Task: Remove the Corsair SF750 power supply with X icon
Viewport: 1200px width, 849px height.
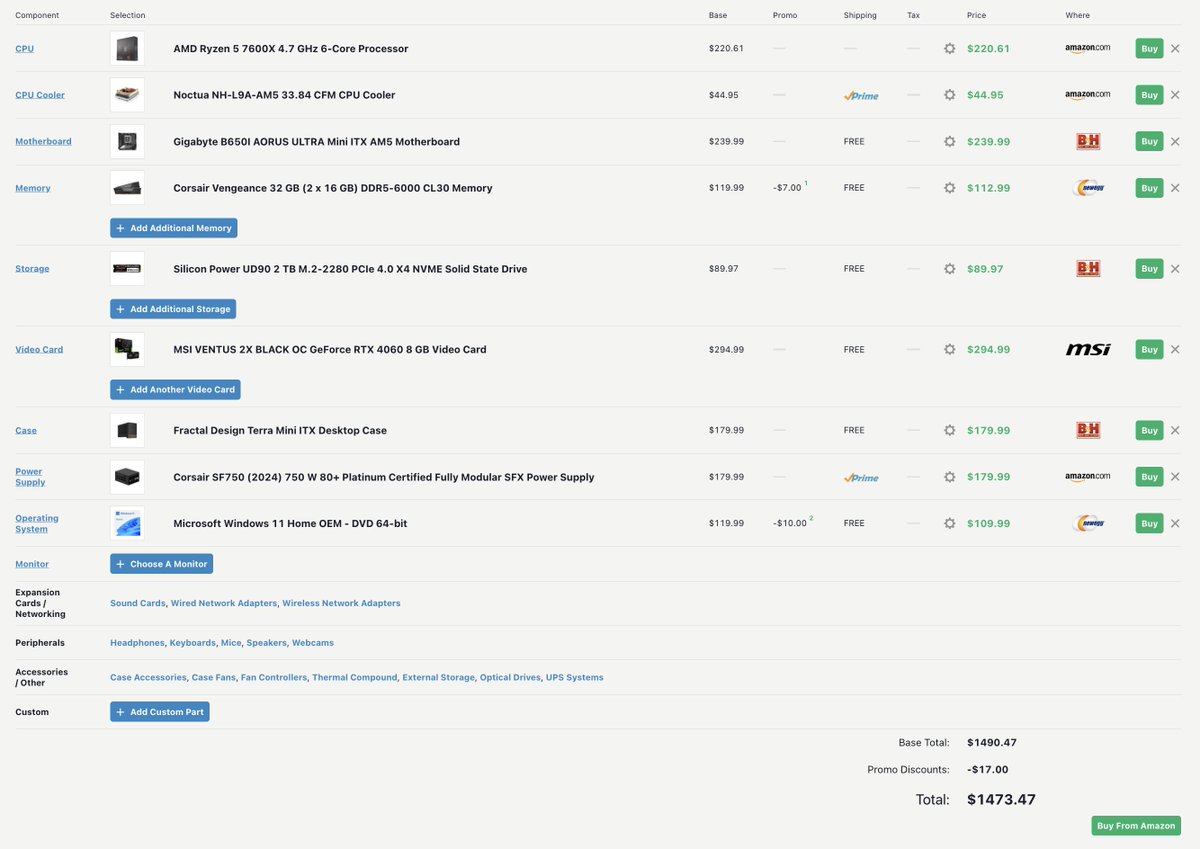Action: (x=1175, y=477)
